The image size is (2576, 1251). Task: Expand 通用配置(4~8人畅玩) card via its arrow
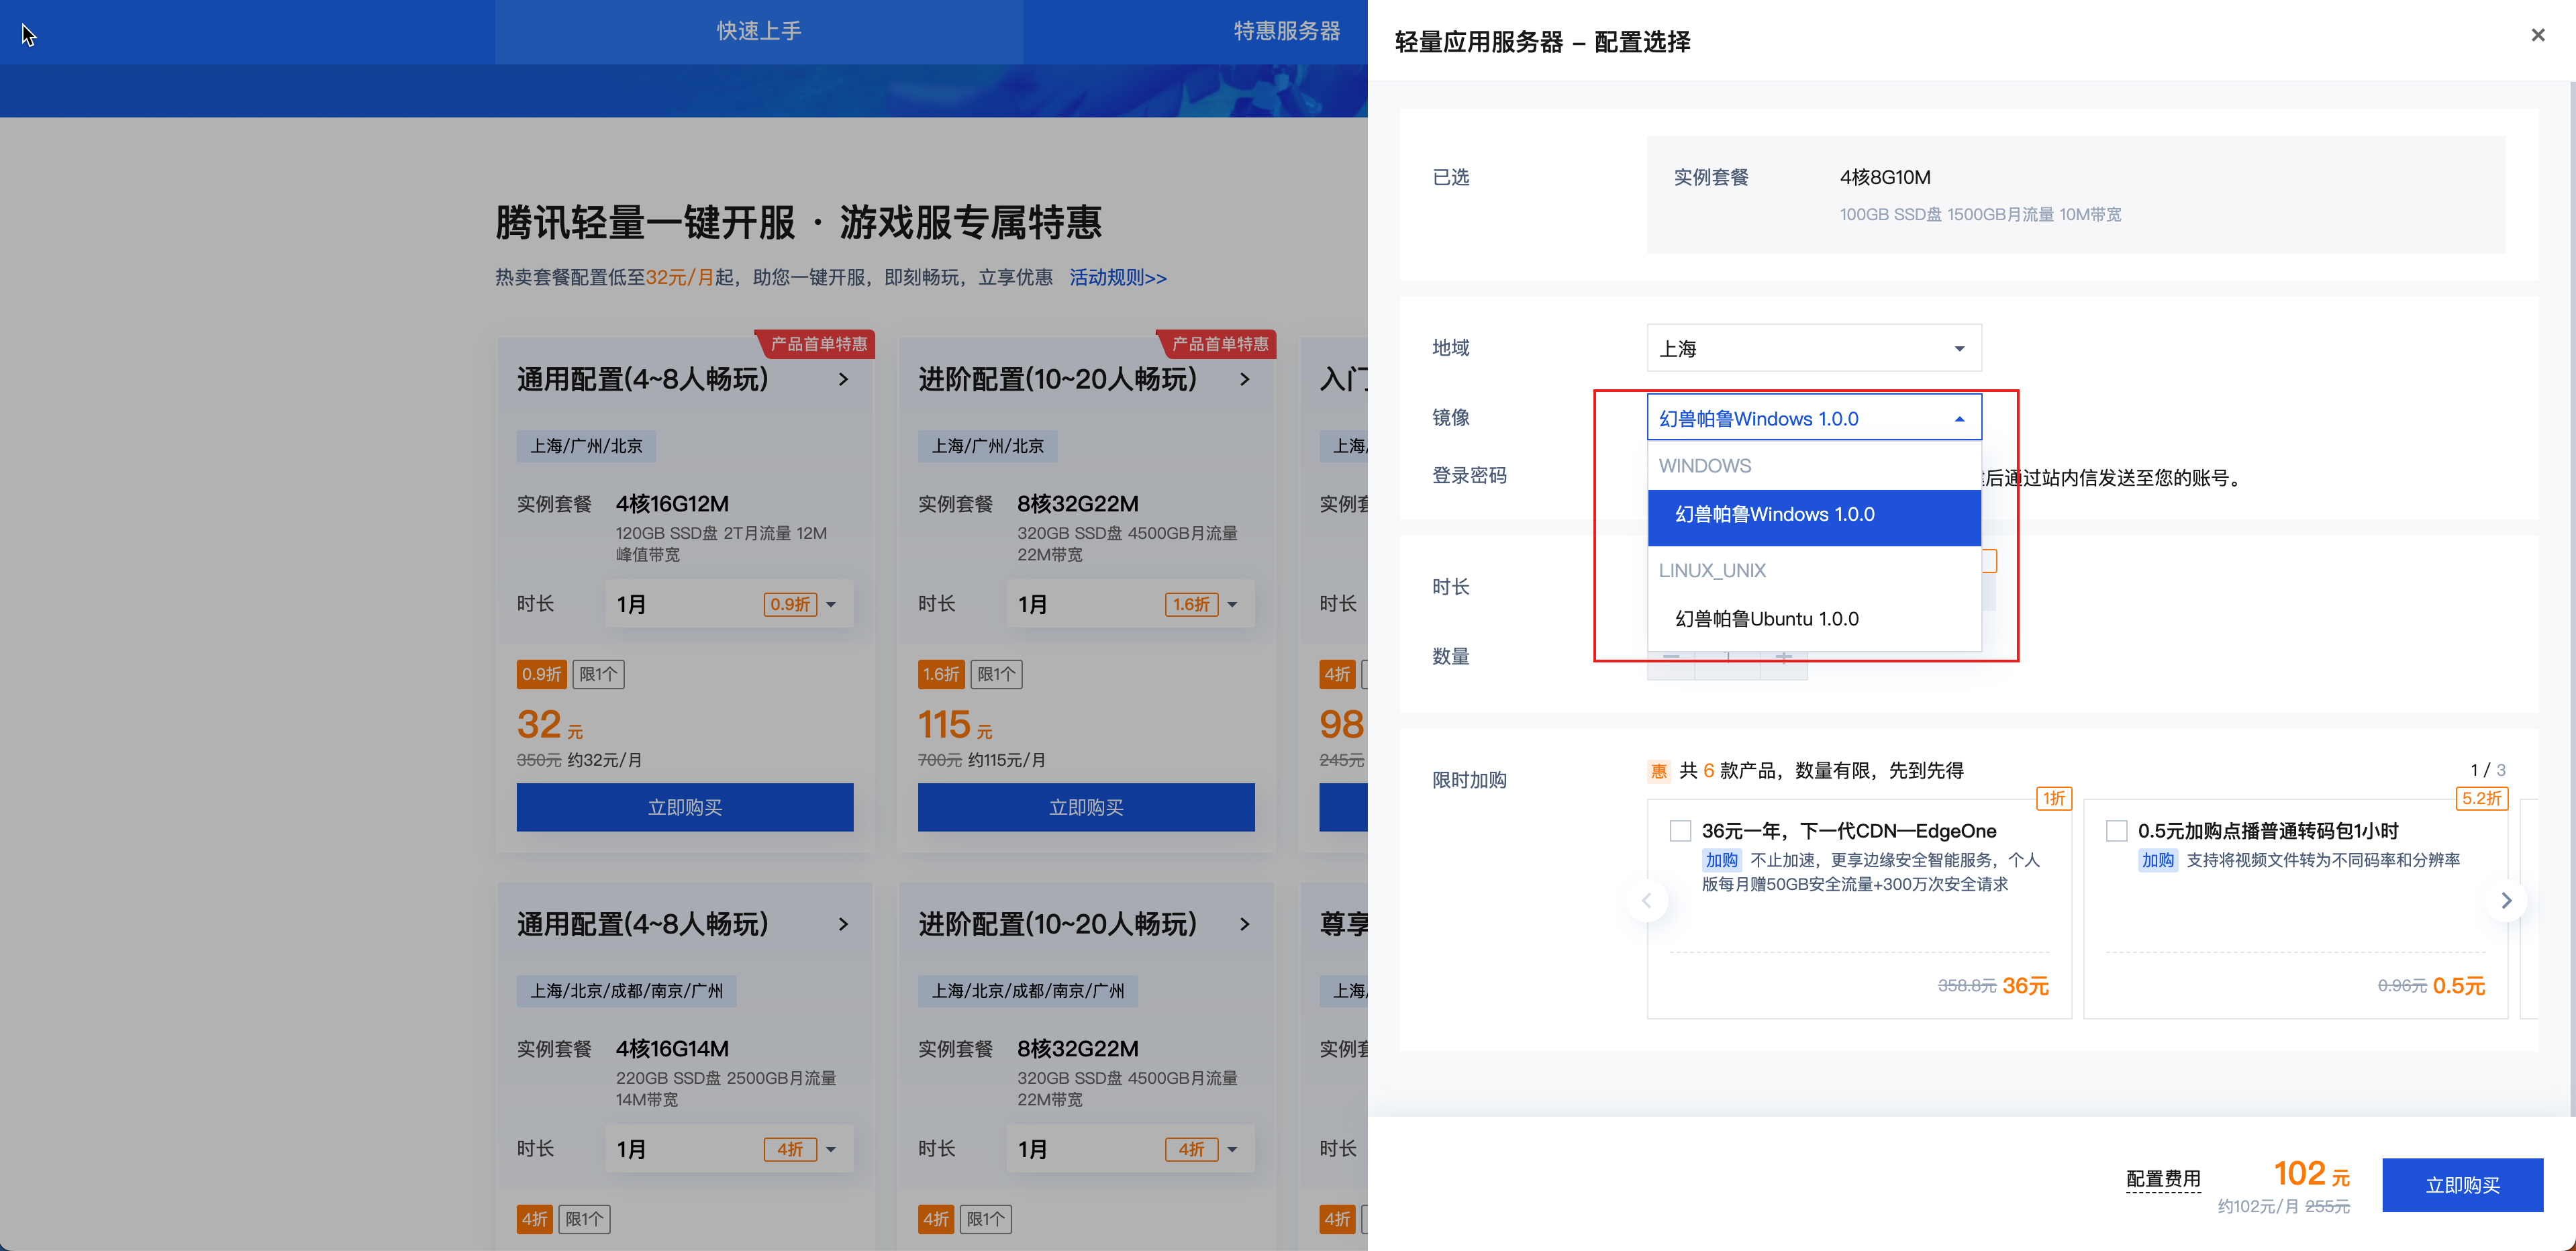[x=843, y=380]
